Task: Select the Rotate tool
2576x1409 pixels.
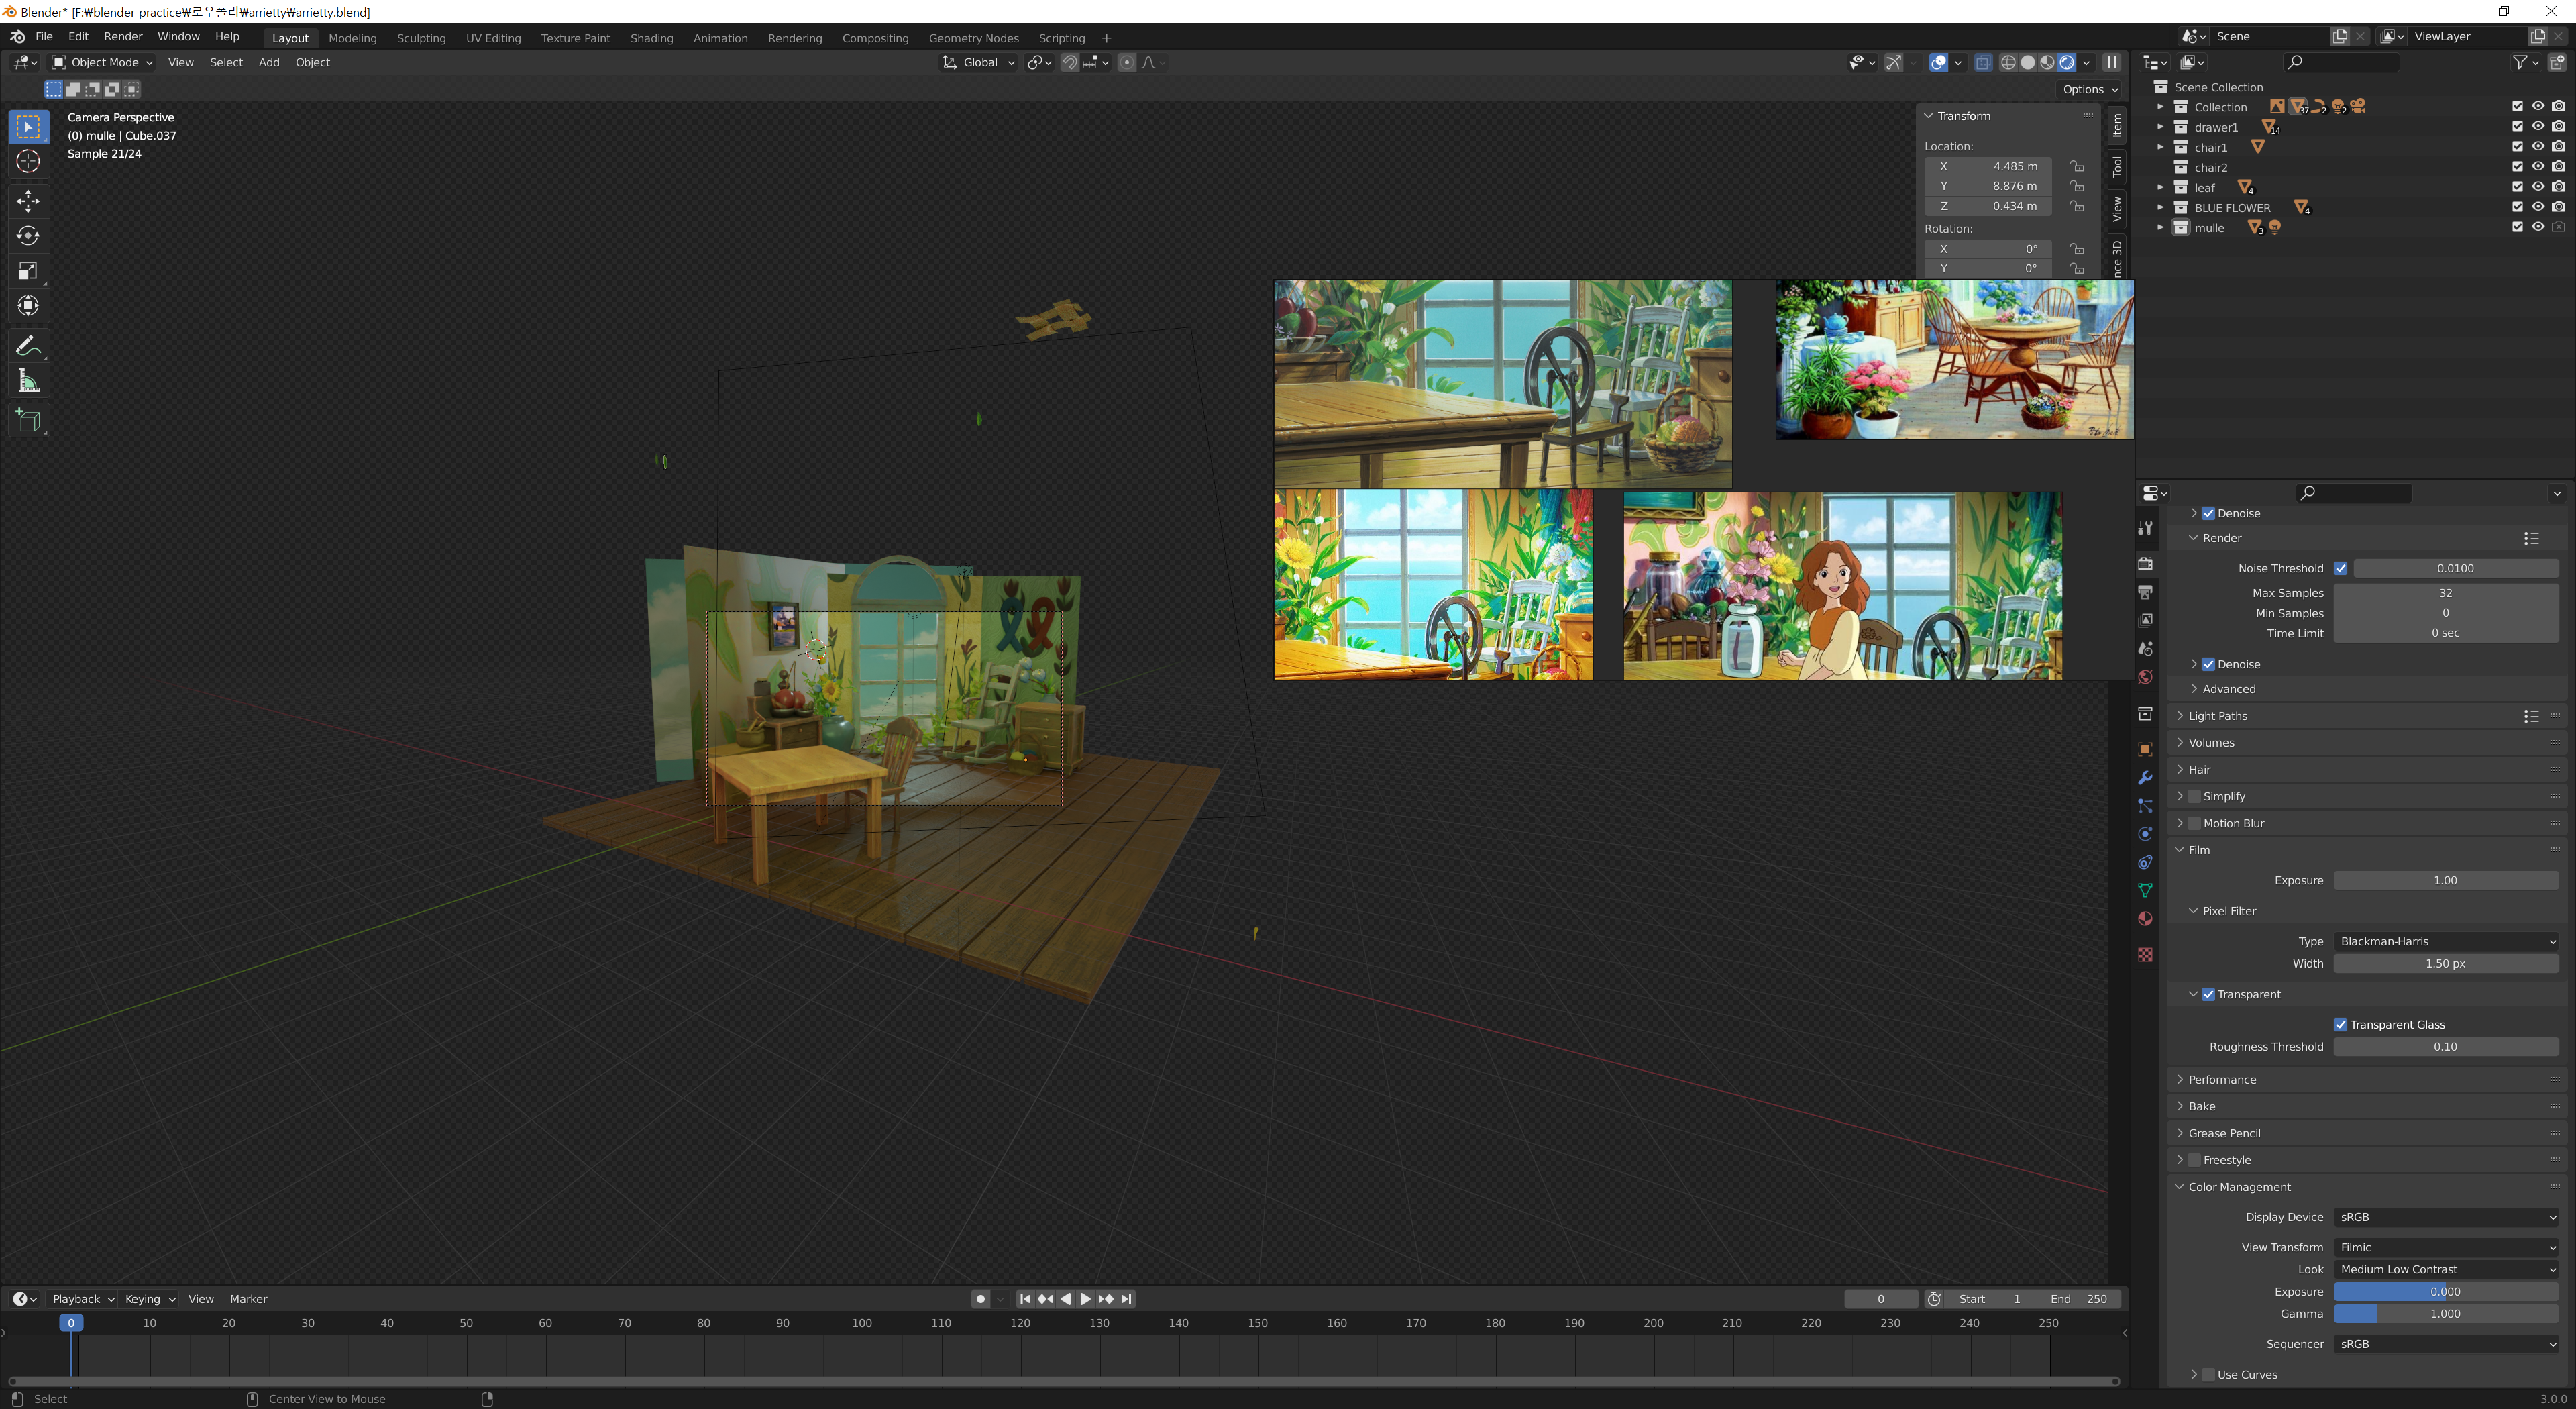Action: pyautogui.click(x=28, y=236)
